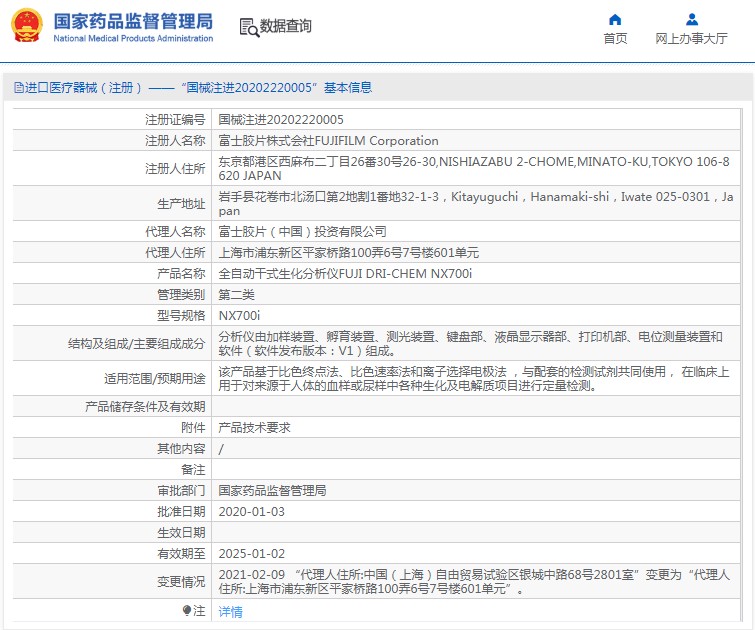The width and height of the screenshot is (755, 630).
Task: Select the 注册证编号 value 国械注进20202220005
Action: click(281, 119)
